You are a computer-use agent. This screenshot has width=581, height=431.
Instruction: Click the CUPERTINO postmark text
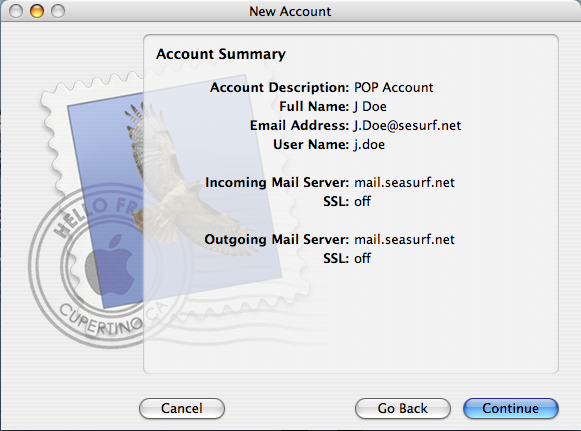[101, 319]
